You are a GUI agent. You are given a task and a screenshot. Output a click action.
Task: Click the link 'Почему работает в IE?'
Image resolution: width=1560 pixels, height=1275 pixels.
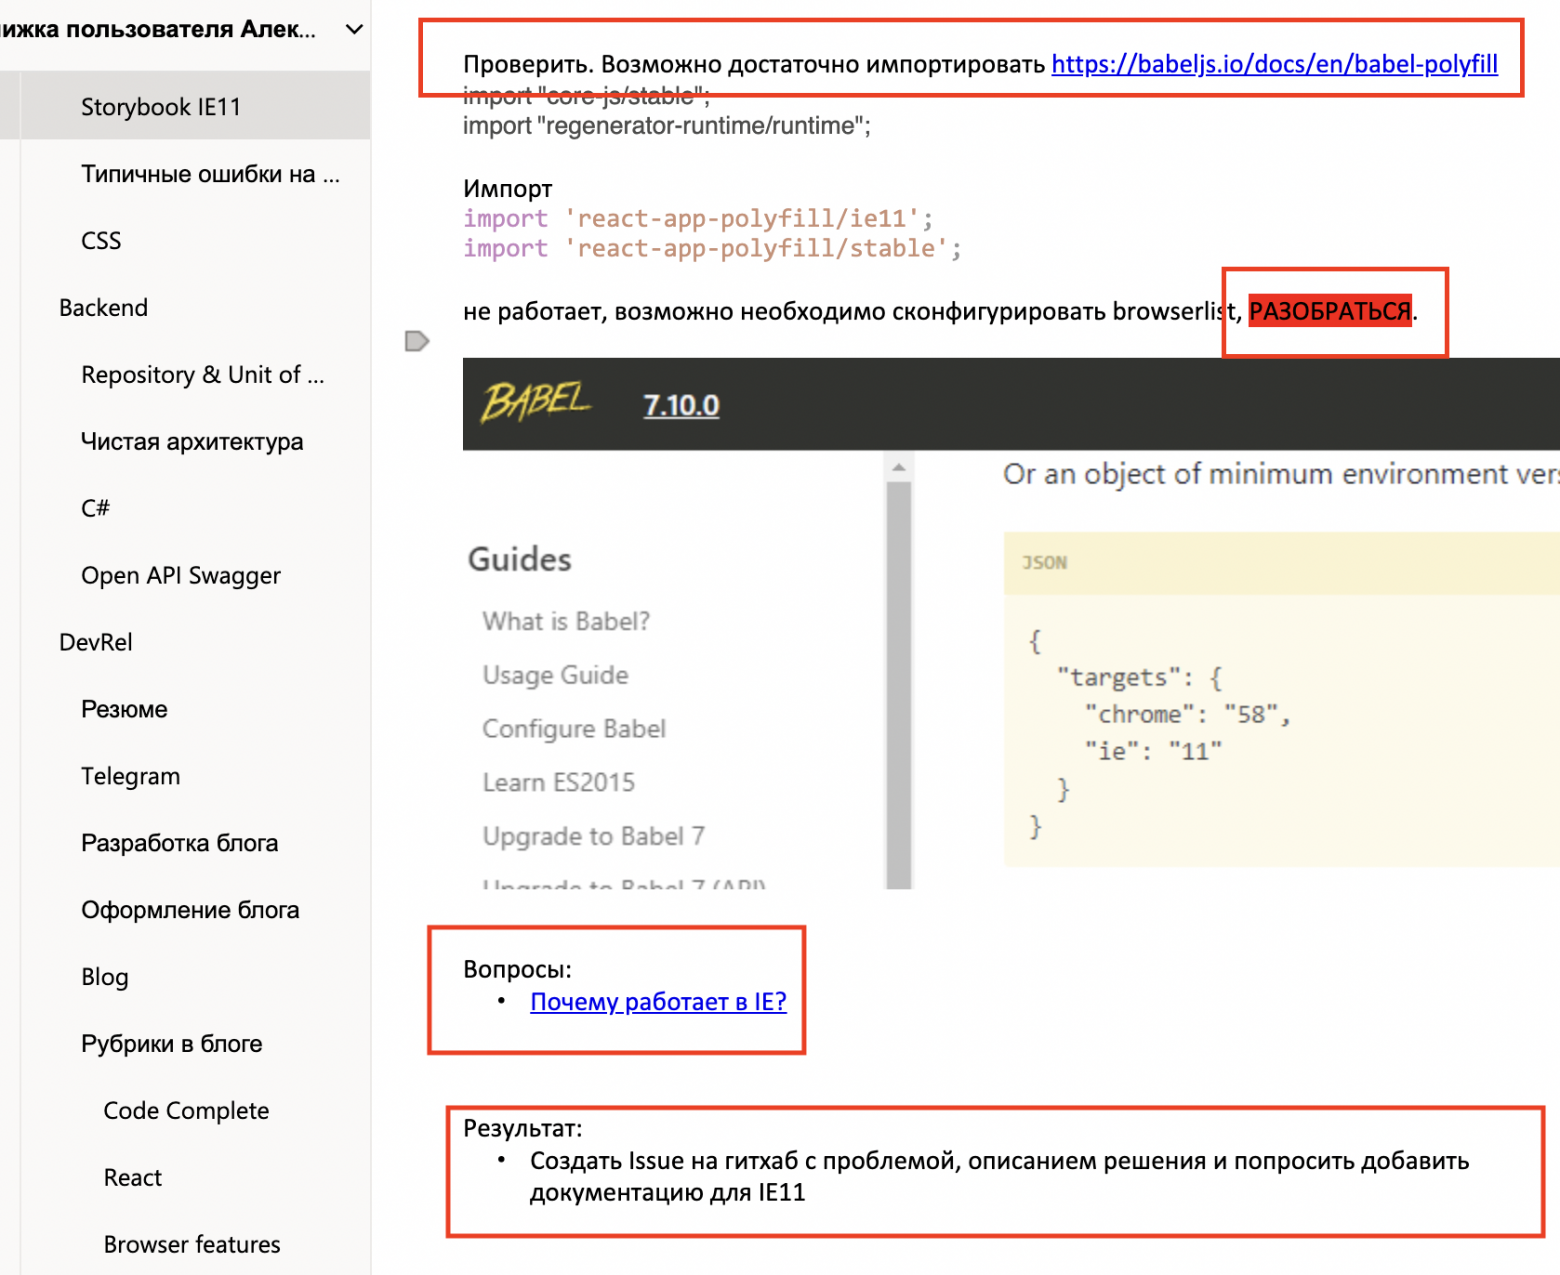pos(658,1002)
